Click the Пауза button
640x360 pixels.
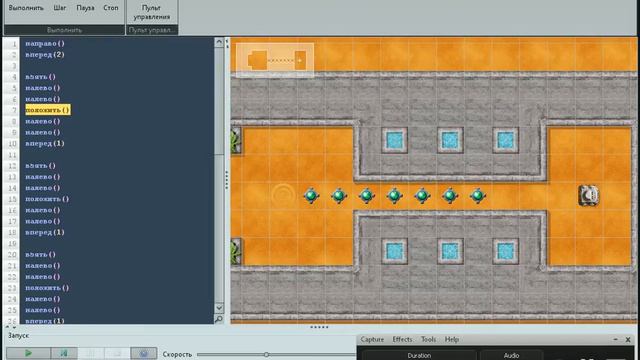tap(85, 8)
